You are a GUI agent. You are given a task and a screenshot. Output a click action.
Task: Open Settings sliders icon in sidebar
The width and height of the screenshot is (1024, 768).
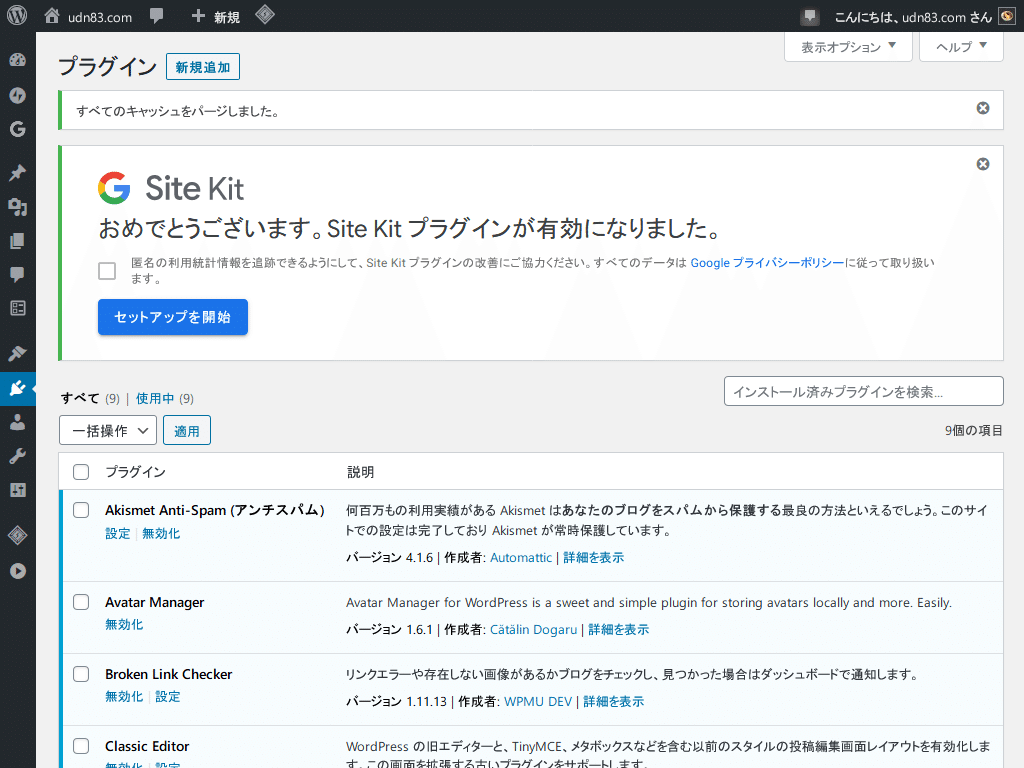click(18, 490)
